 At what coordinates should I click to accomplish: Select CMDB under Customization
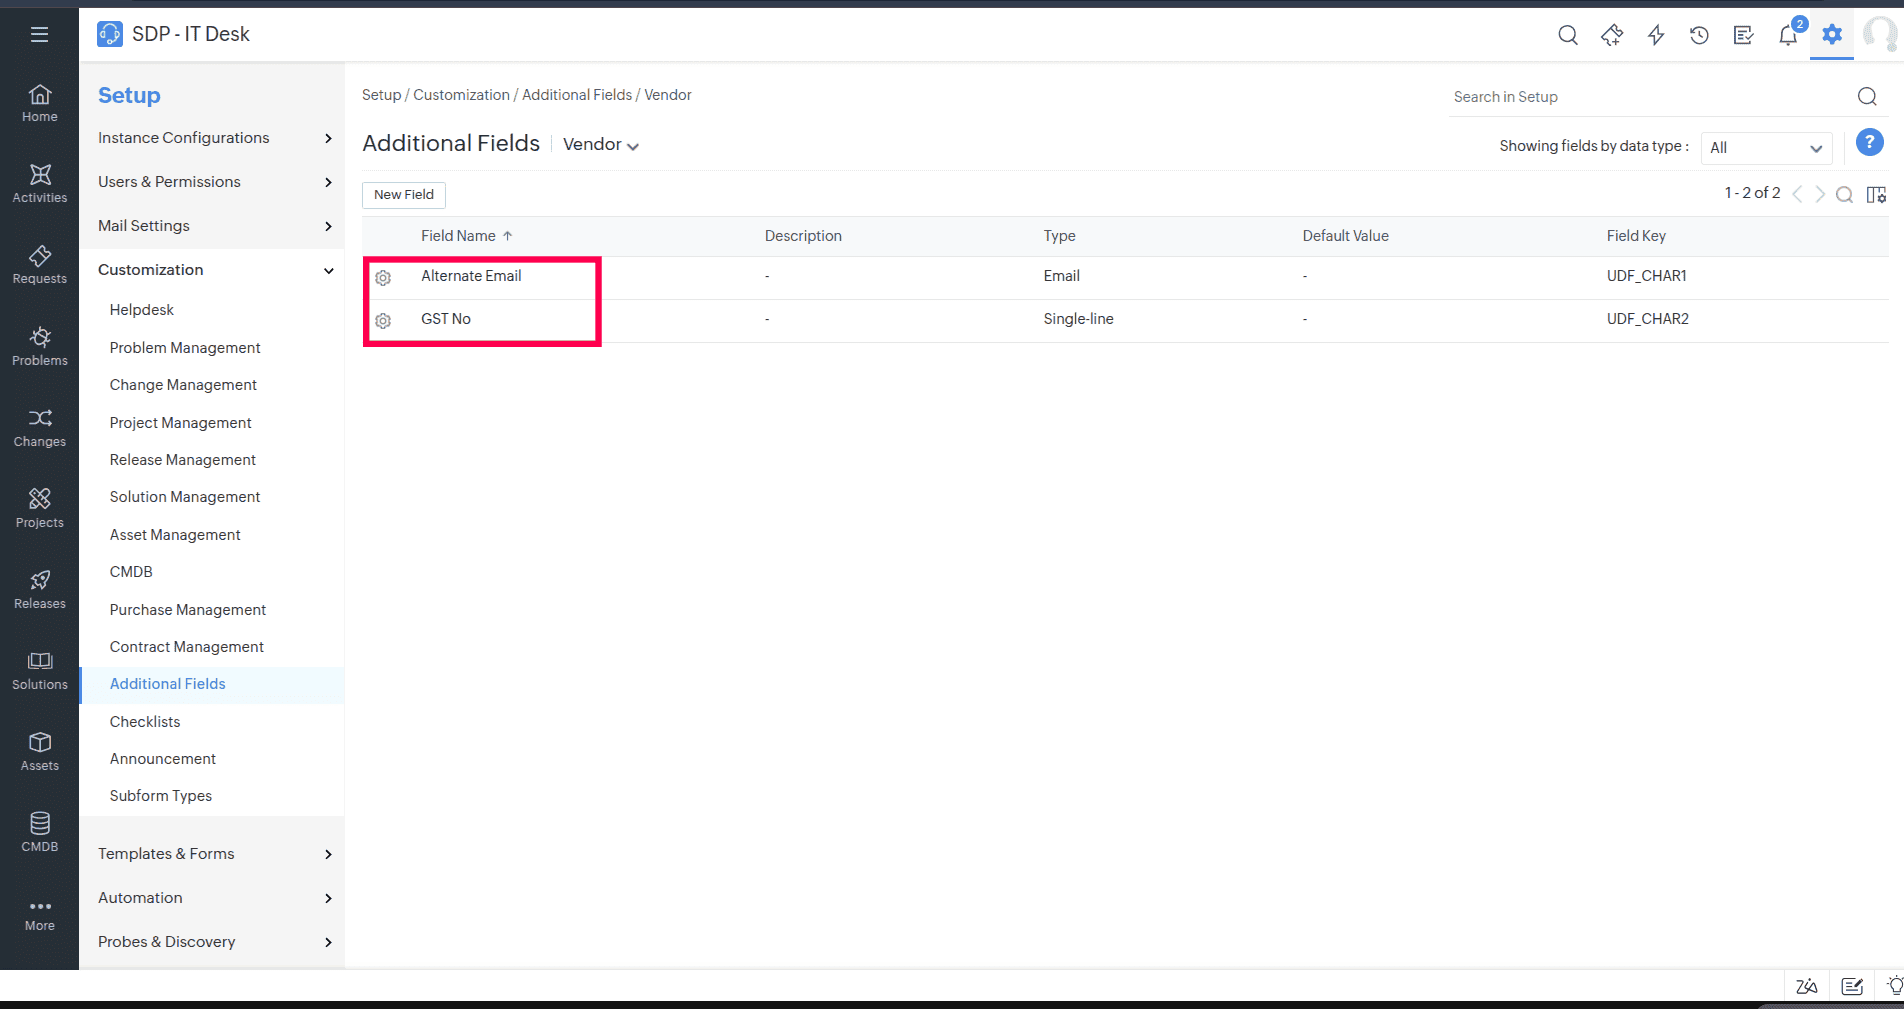pos(131,572)
